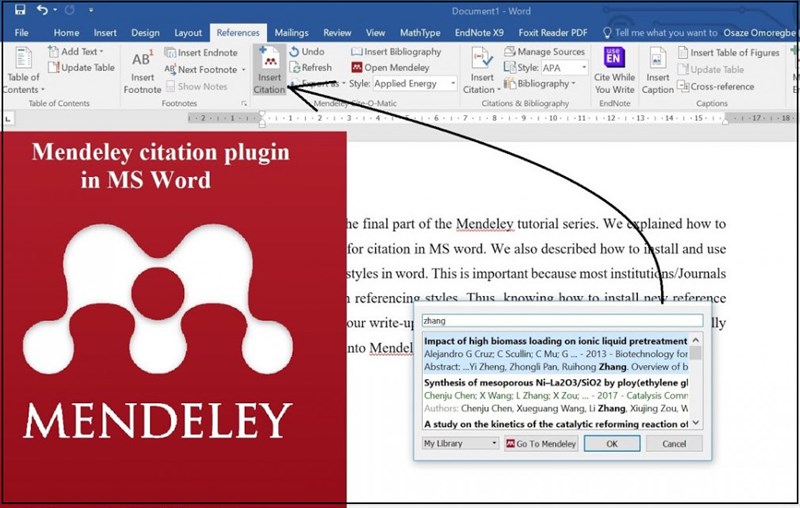
Task: Click Manage Sources
Action: (x=544, y=52)
